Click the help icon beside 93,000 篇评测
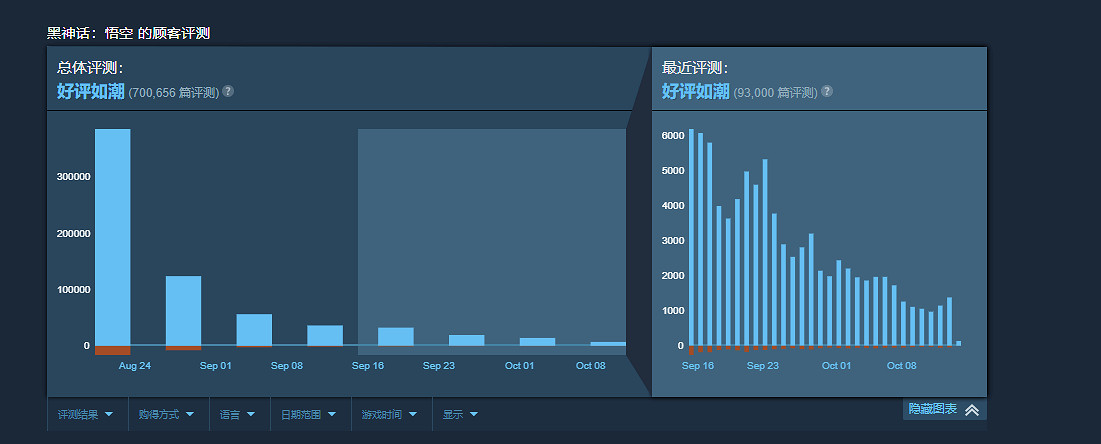Screen dimensions: 1101x444 pos(826,91)
